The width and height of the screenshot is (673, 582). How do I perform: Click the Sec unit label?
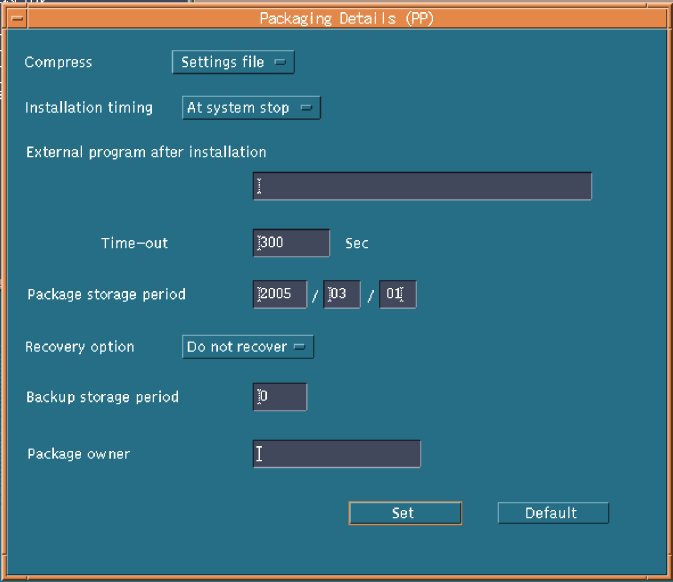tap(357, 243)
